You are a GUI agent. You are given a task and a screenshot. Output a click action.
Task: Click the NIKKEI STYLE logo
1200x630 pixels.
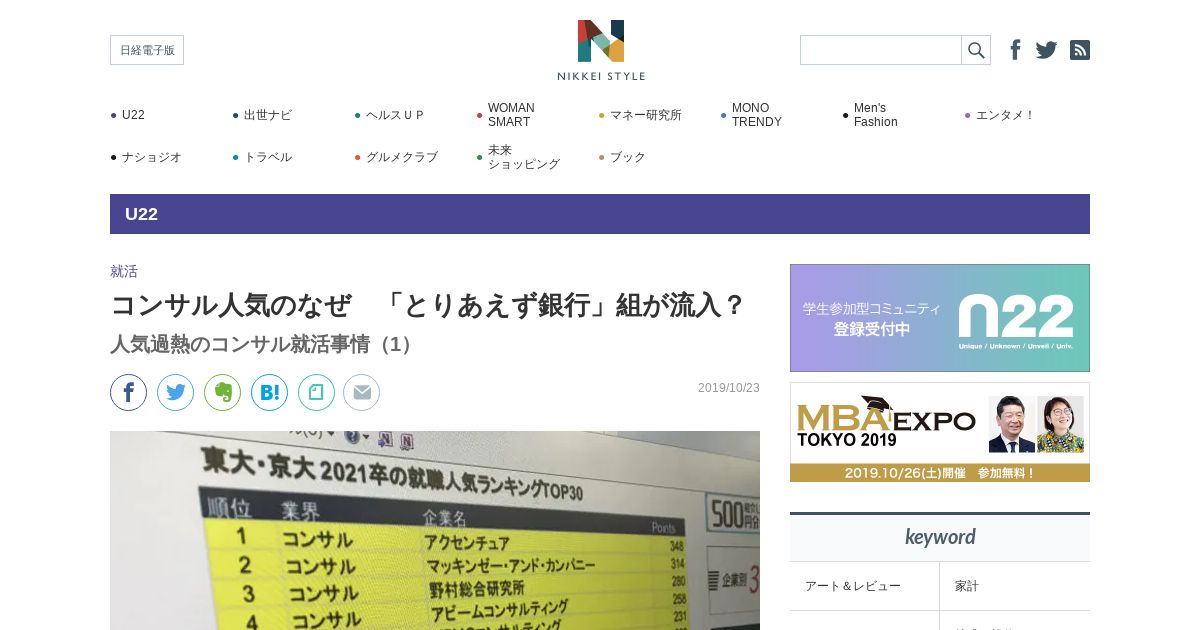[x=601, y=50]
